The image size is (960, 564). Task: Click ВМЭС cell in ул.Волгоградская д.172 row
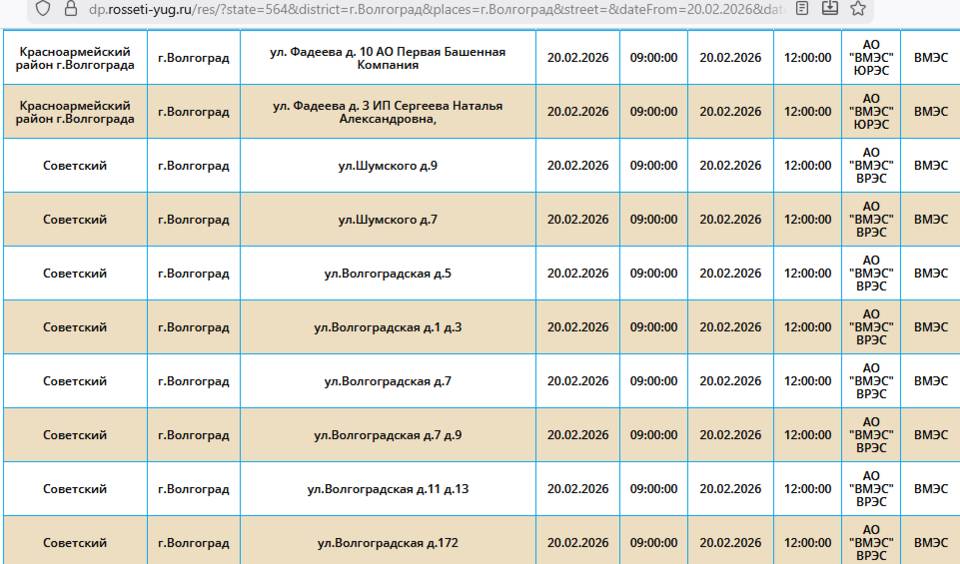click(930, 543)
